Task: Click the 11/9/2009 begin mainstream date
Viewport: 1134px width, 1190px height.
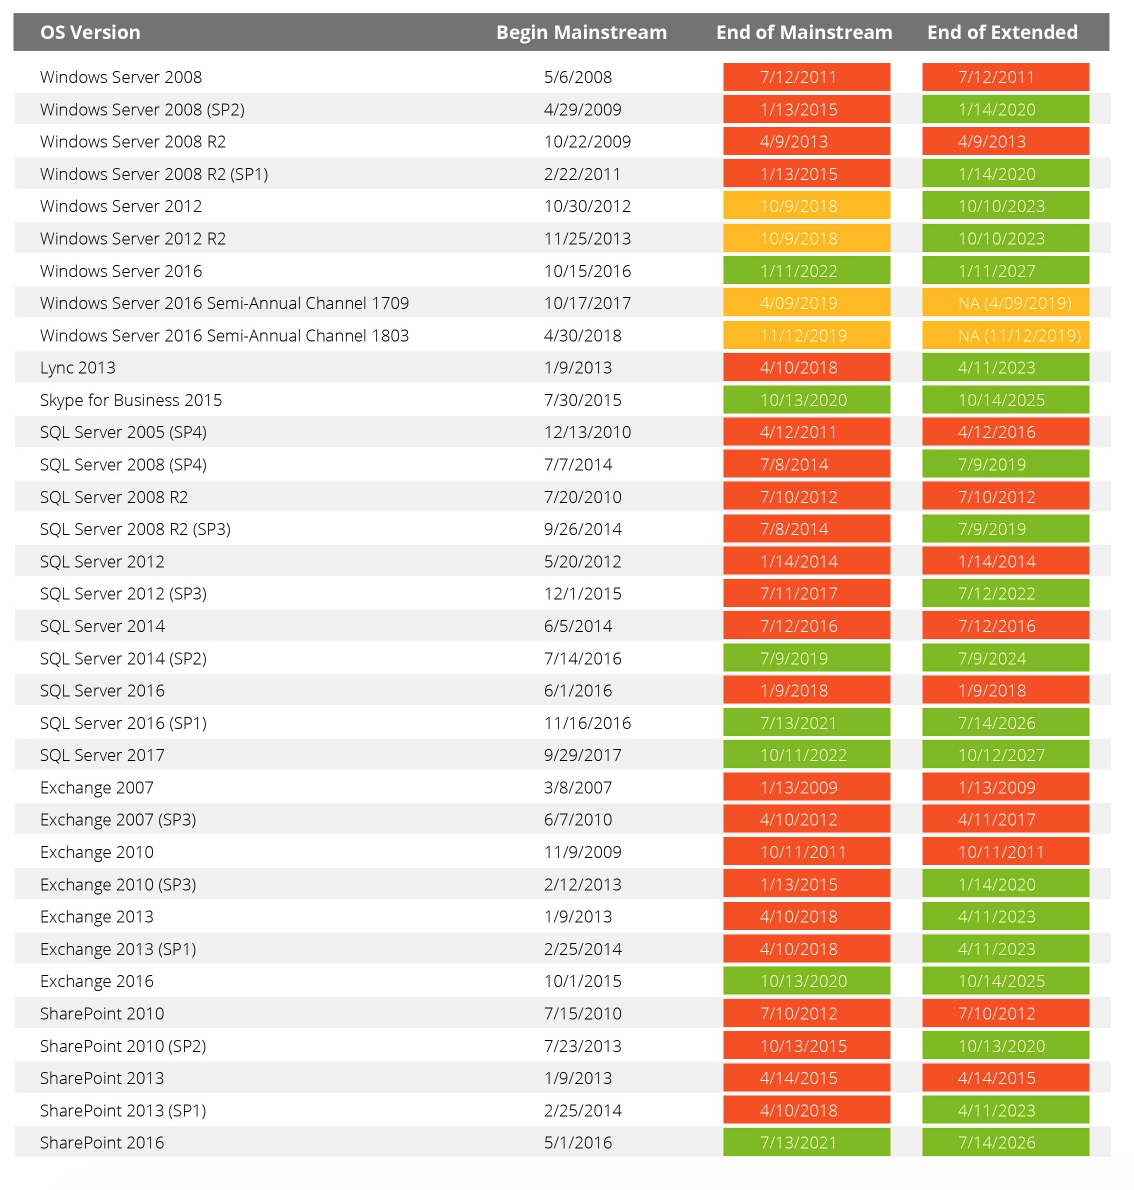Action: click(582, 852)
